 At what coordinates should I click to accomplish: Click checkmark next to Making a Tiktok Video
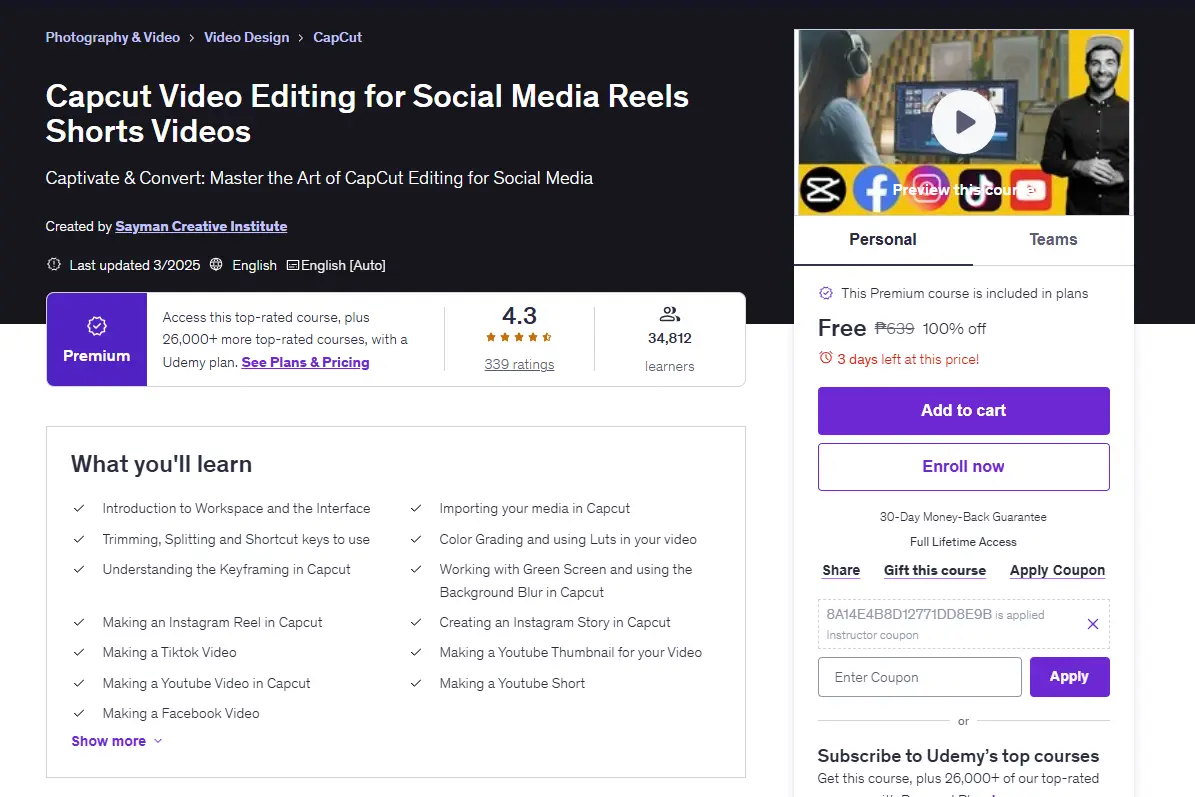point(78,652)
